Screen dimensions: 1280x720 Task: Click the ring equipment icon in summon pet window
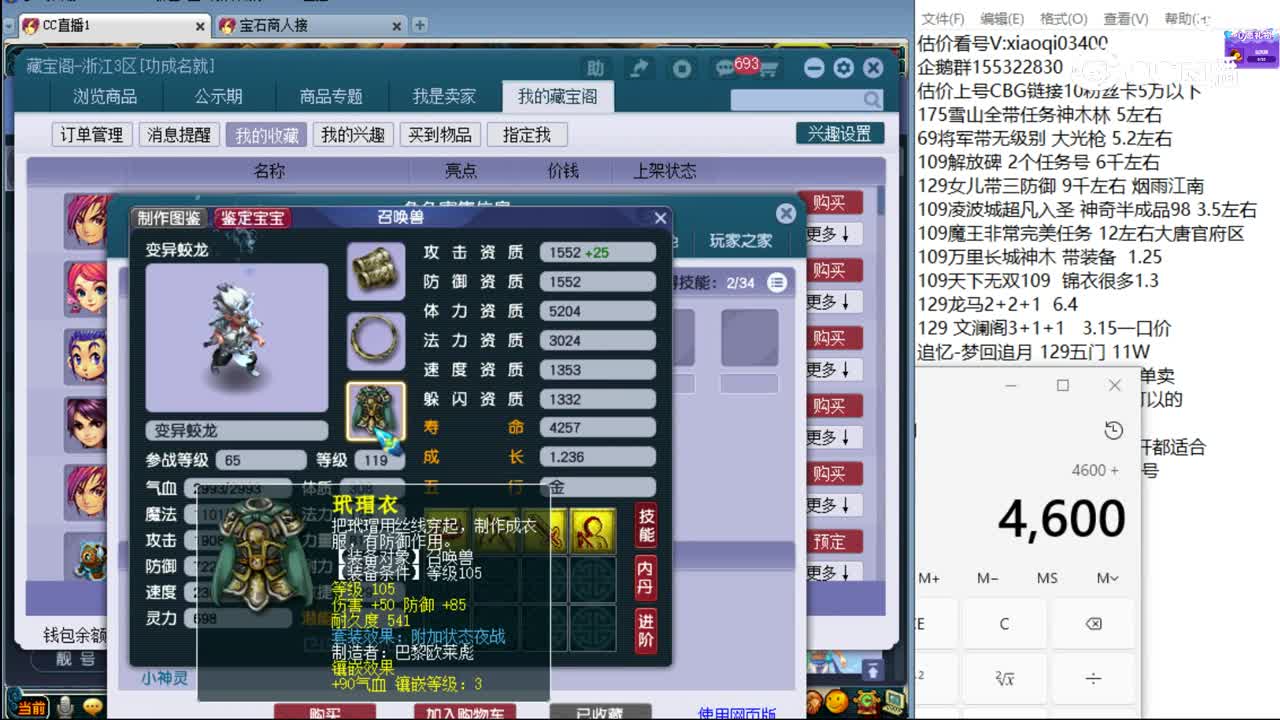pyautogui.click(x=376, y=340)
